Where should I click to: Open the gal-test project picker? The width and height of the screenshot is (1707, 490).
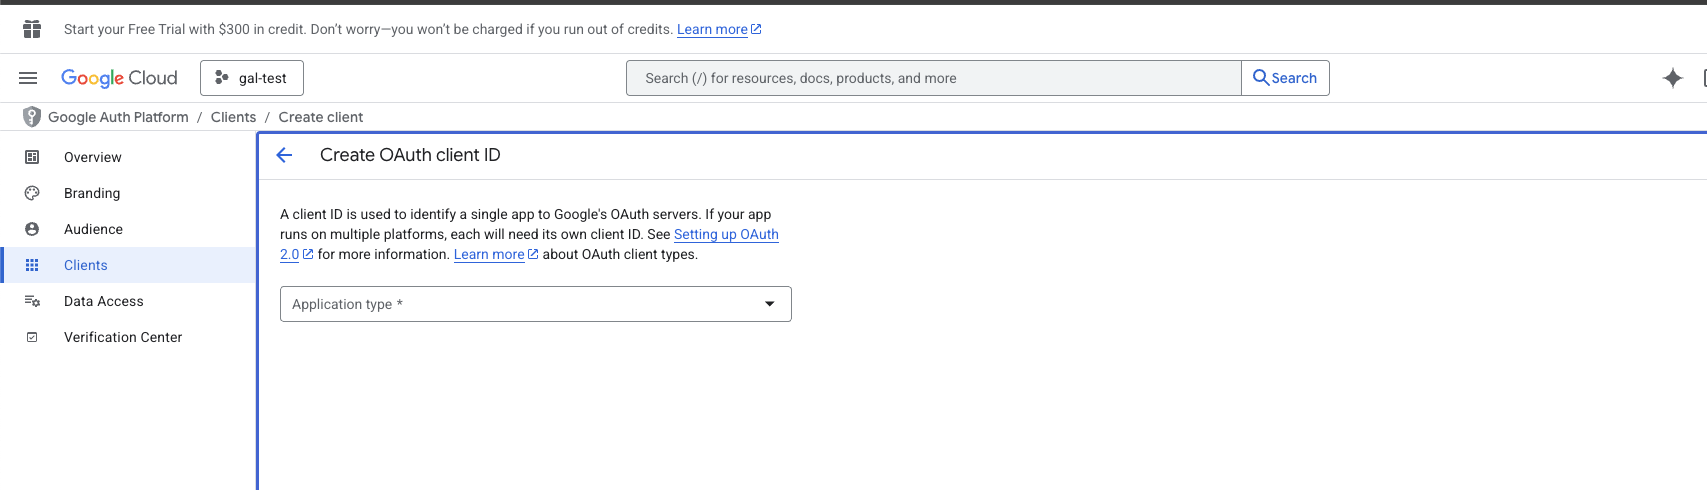point(252,78)
